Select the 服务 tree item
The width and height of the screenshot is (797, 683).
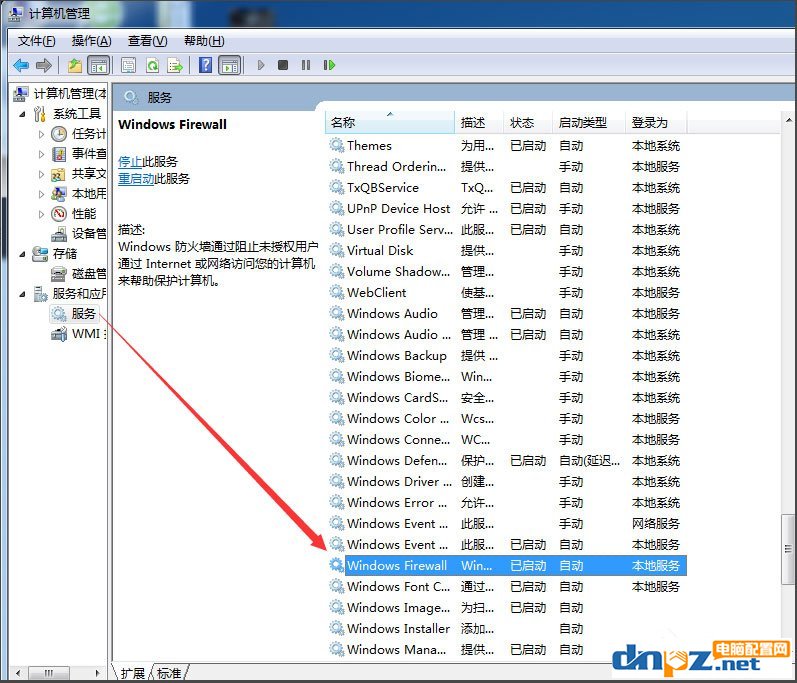tap(74, 314)
